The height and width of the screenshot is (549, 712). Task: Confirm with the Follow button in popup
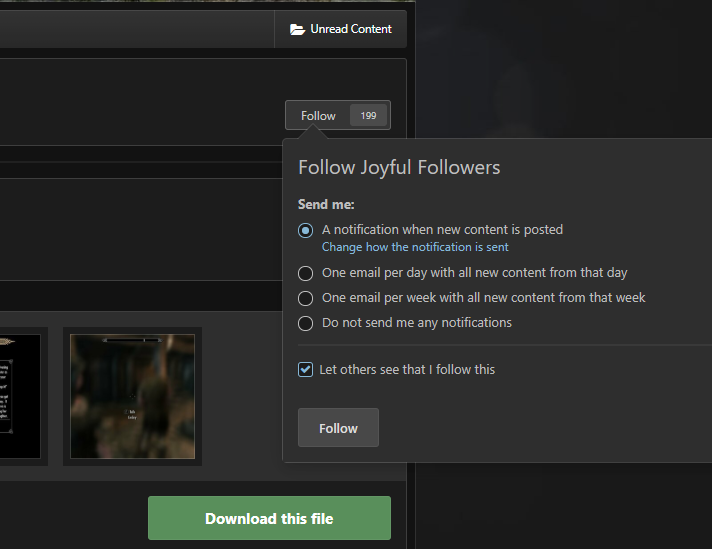[x=338, y=428]
